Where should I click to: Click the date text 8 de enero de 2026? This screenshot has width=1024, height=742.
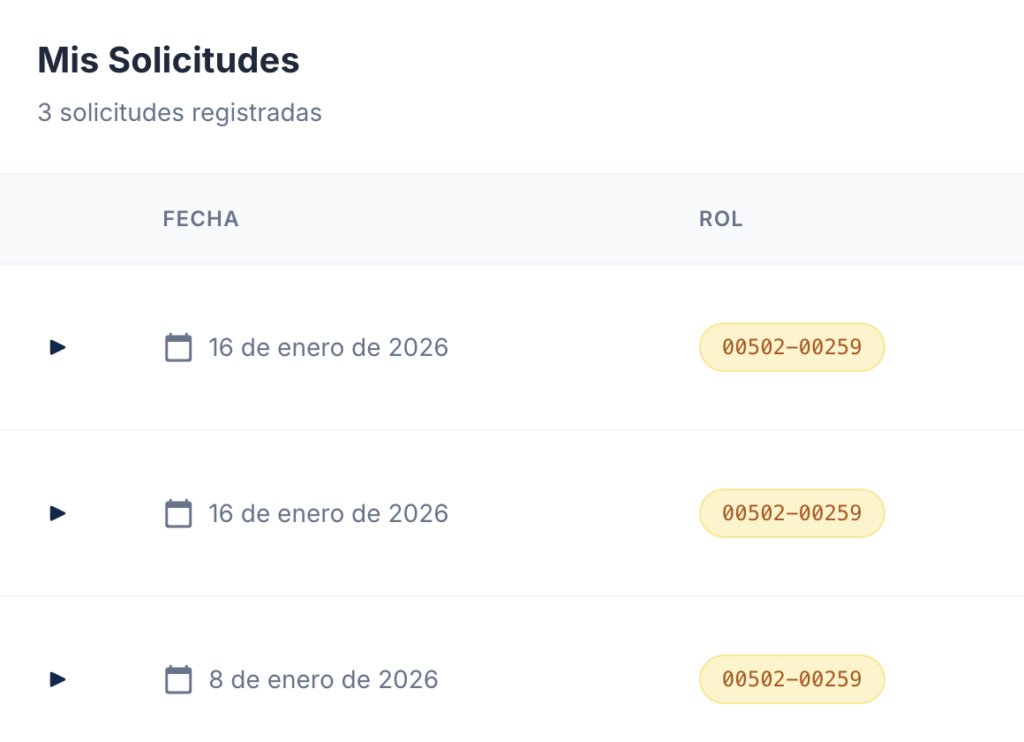click(323, 680)
